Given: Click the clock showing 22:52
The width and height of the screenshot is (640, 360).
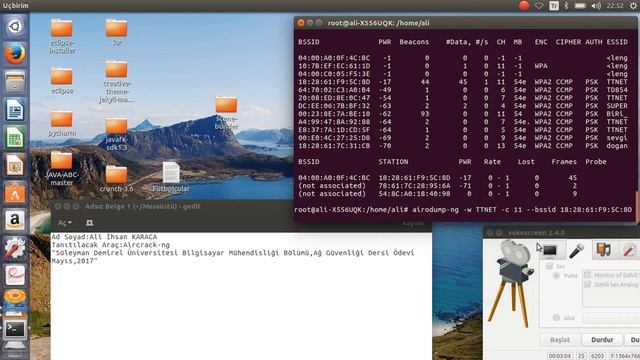Looking at the screenshot, I should (615, 6).
